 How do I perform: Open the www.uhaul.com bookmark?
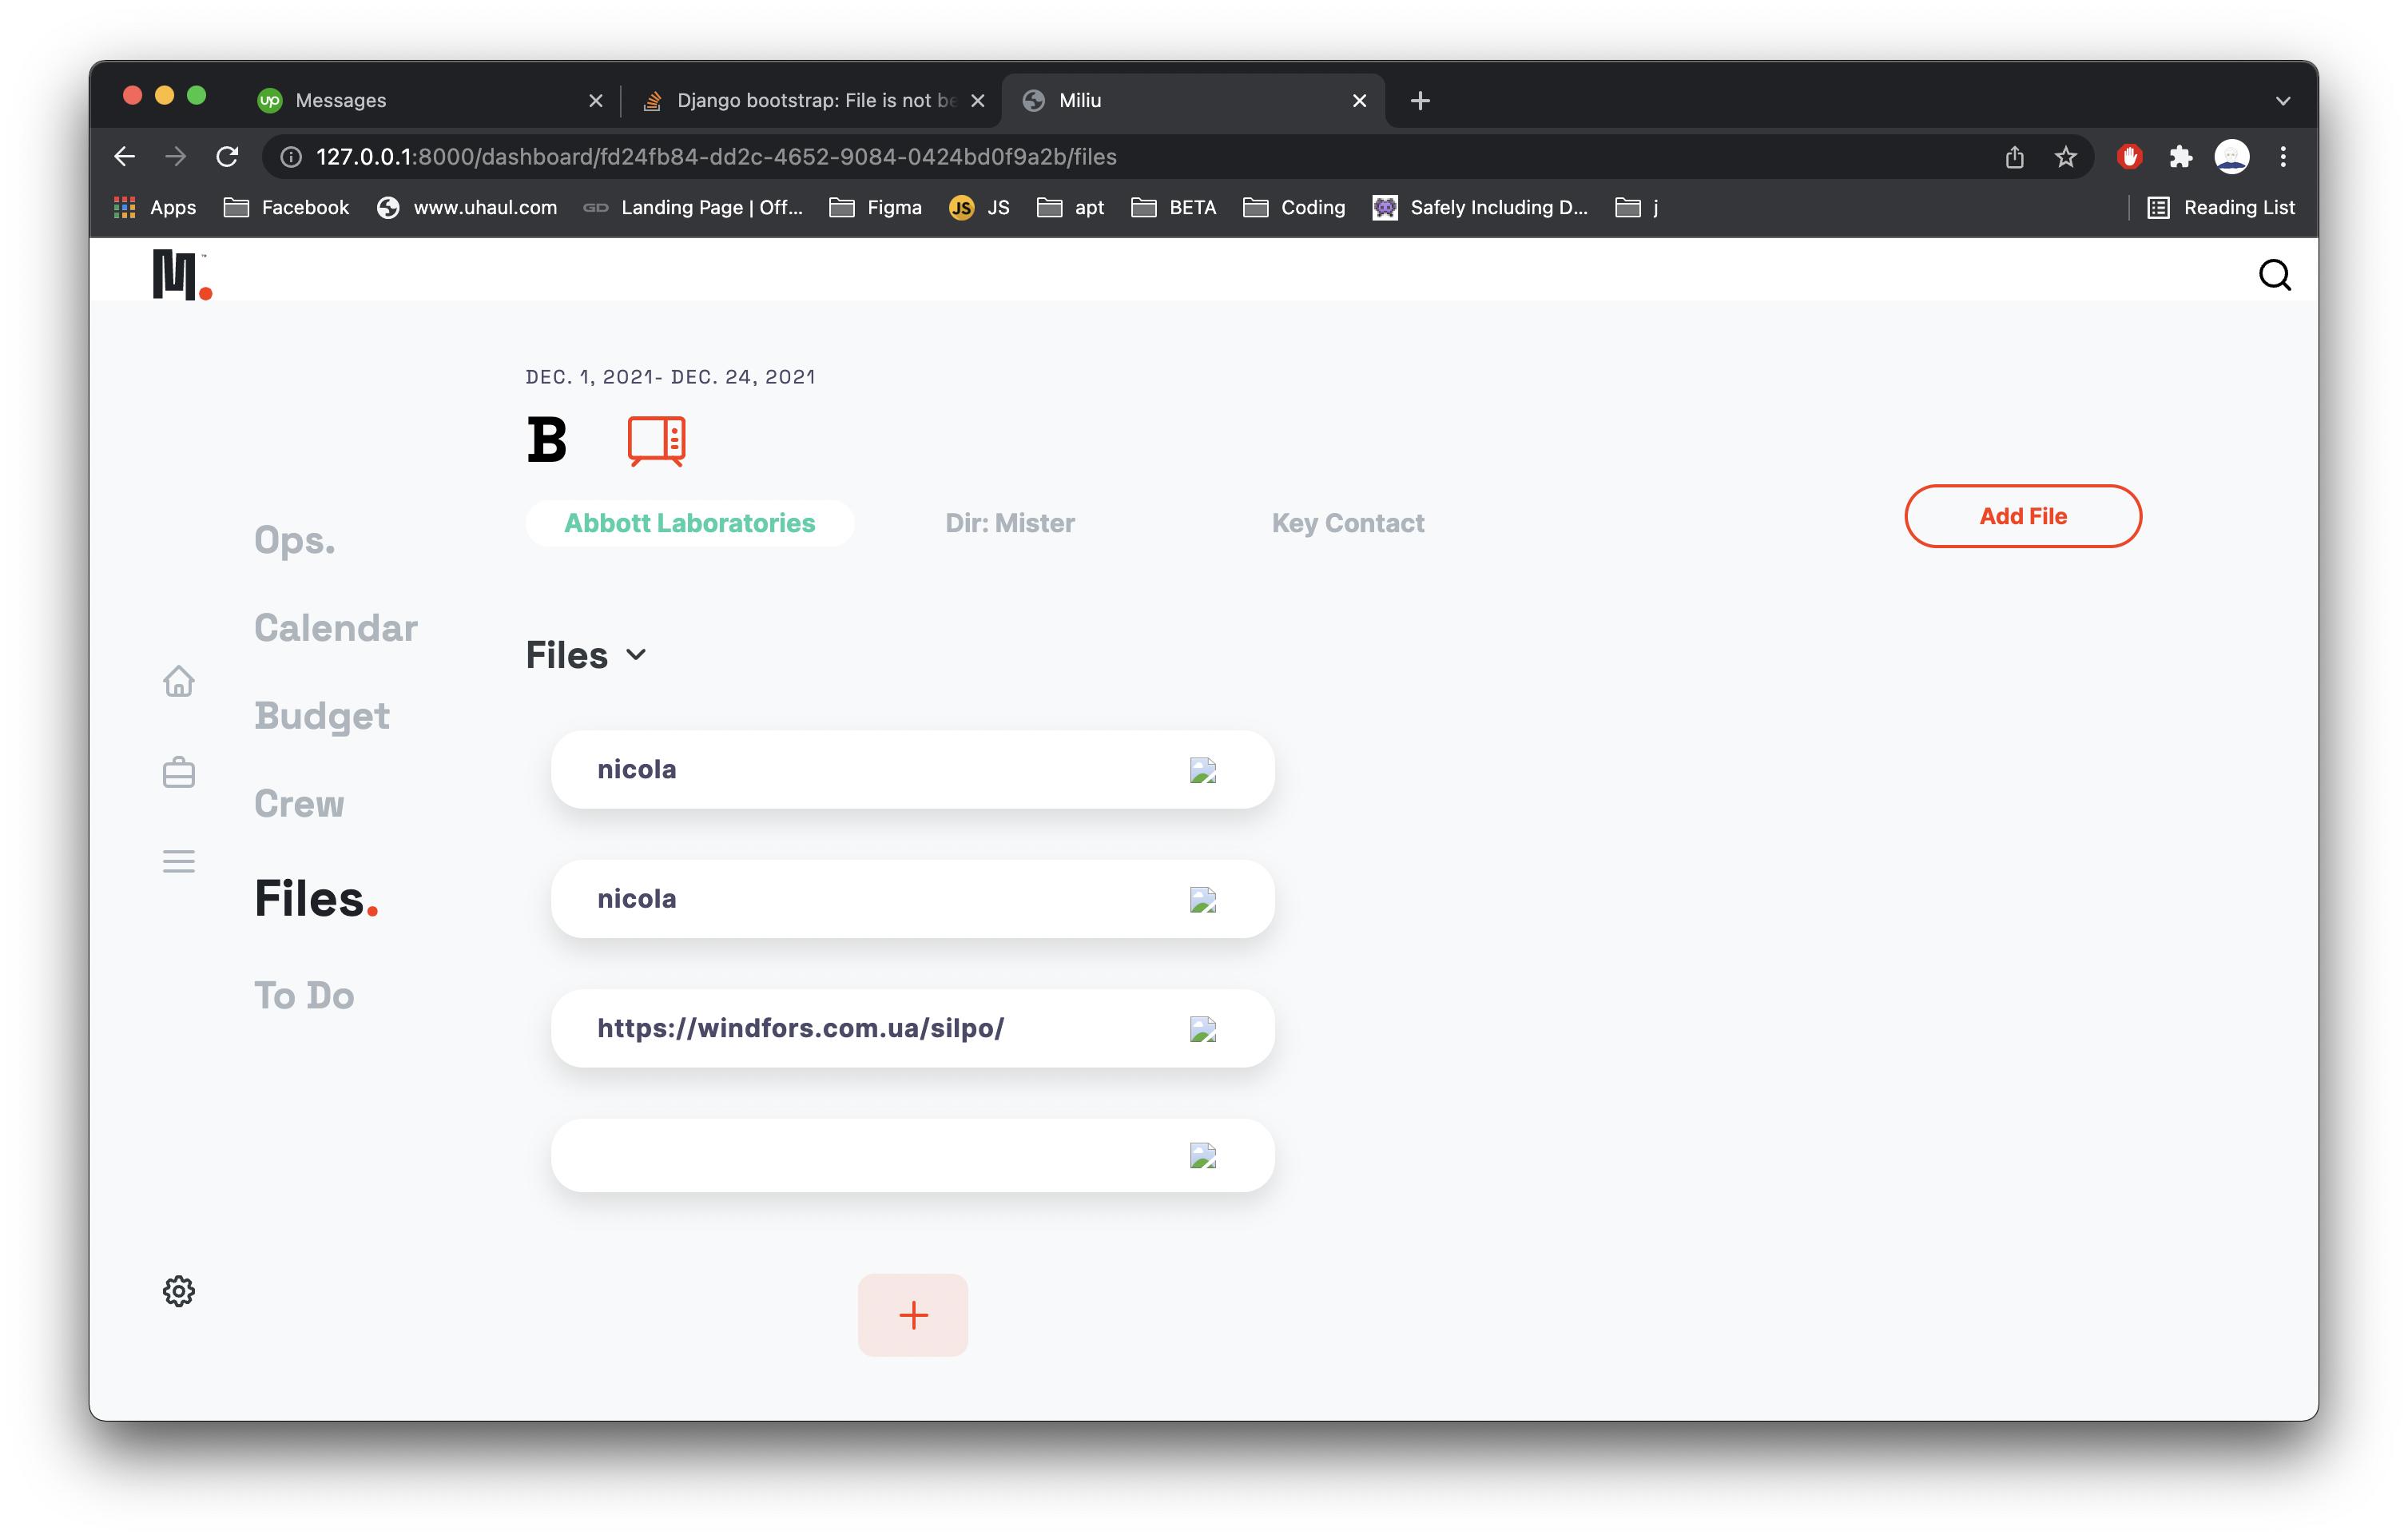pyautogui.click(x=467, y=207)
